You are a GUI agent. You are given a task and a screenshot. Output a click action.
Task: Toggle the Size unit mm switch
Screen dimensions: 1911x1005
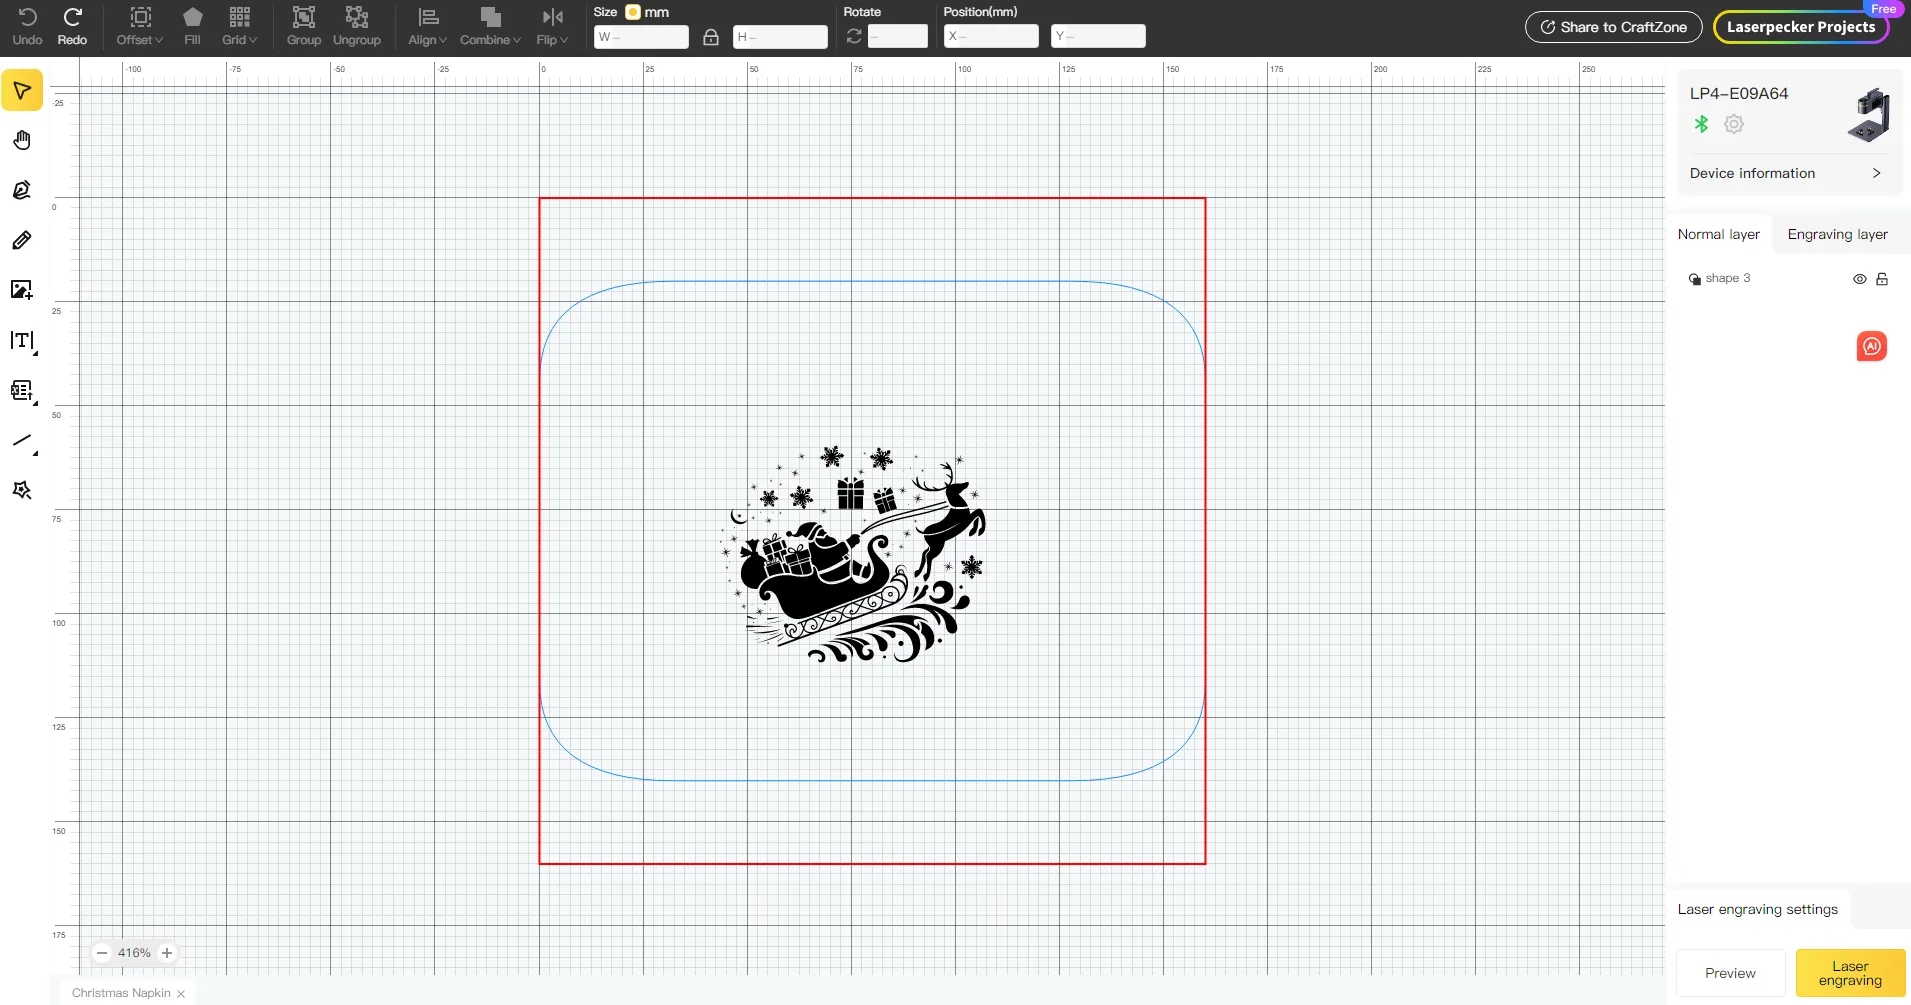(633, 12)
